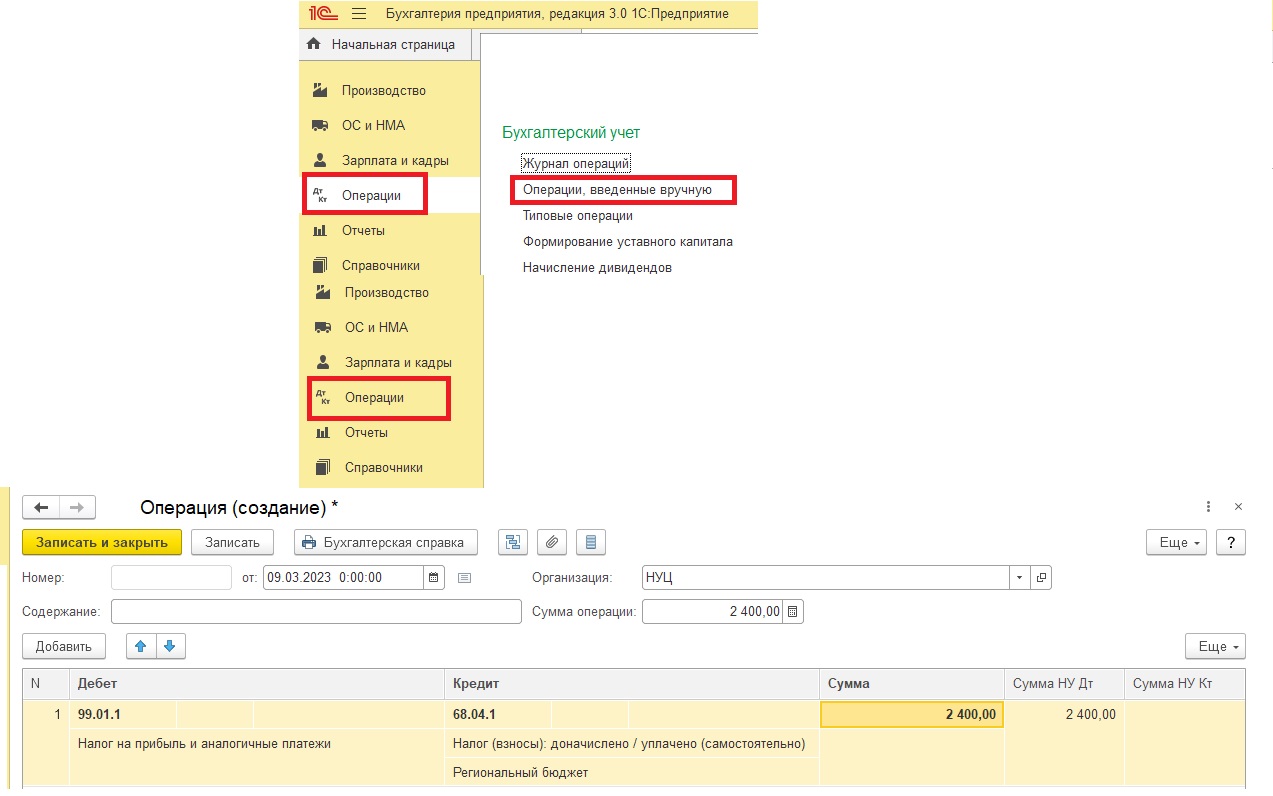1273x796 pixels.
Task: Open the Еще menu beside help button
Action: point(1176,542)
